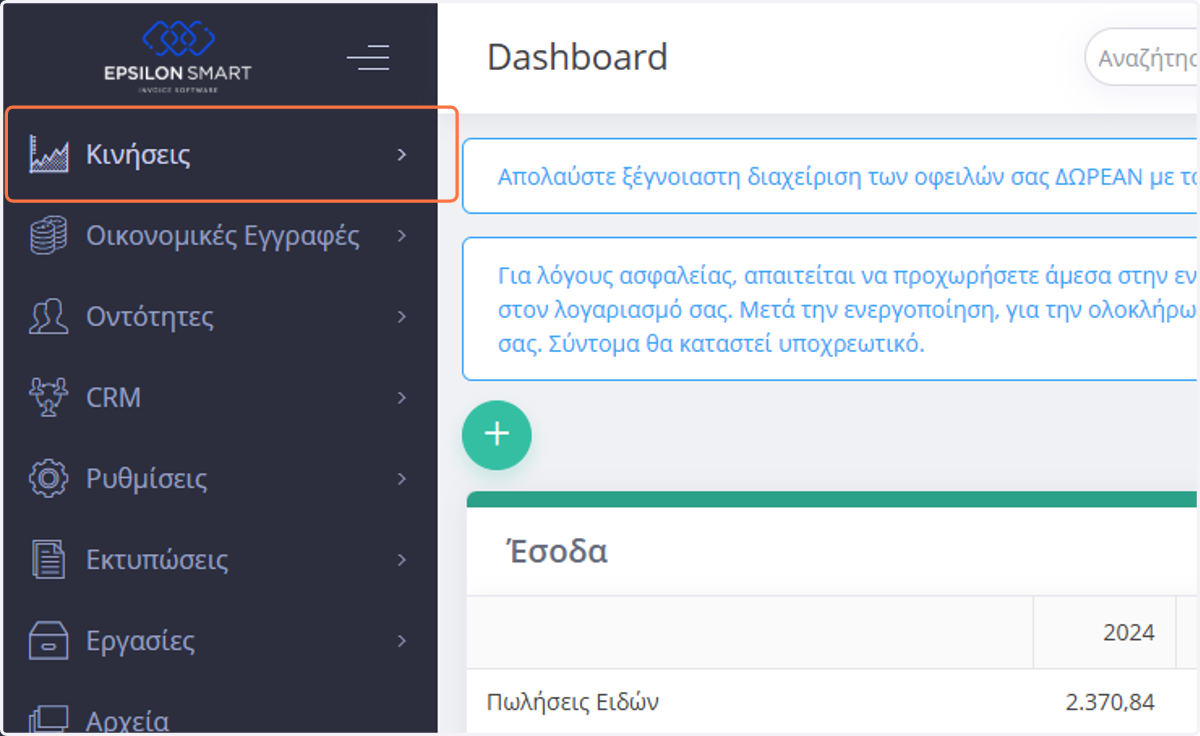The image size is (1200, 736).
Task: Expand the CRM chevron
Action: coord(402,398)
